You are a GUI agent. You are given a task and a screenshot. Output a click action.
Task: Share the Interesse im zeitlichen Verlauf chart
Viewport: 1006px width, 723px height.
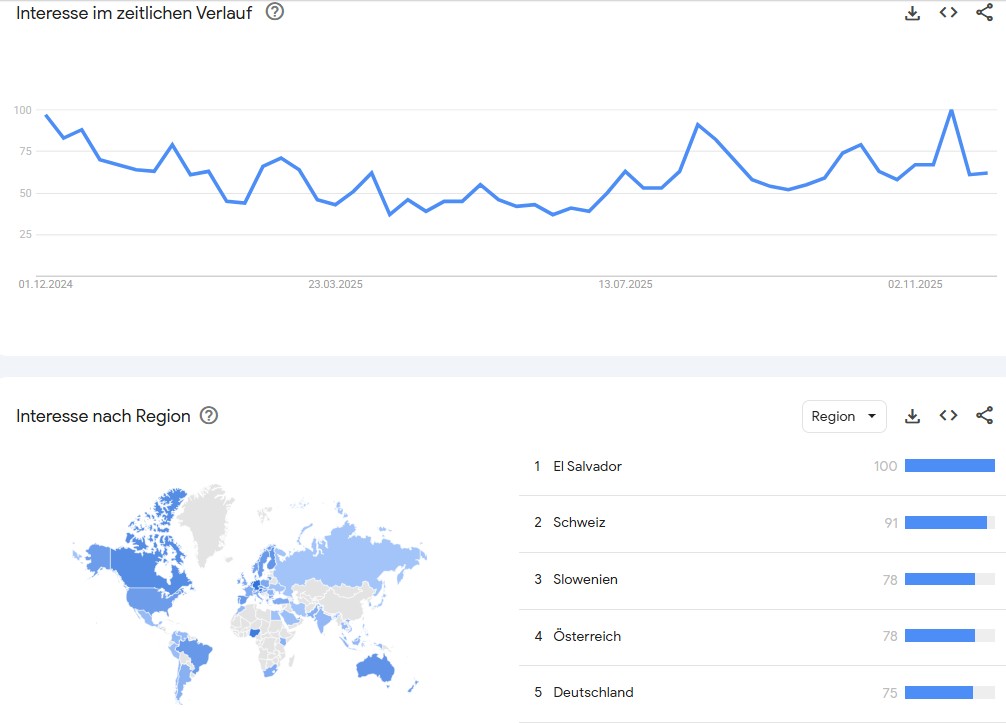tap(984, 13)
